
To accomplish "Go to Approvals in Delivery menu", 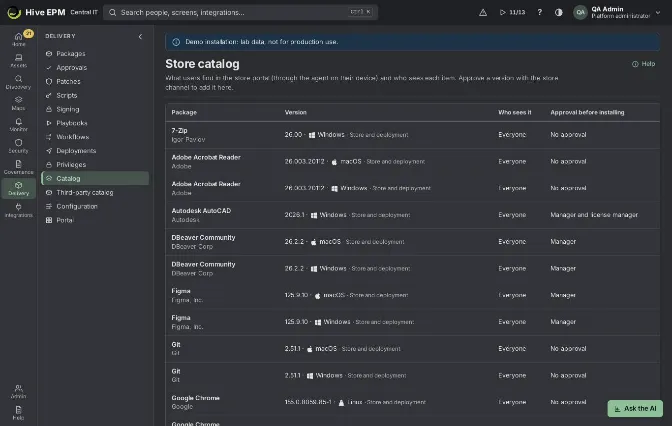I will pos(95,67).
